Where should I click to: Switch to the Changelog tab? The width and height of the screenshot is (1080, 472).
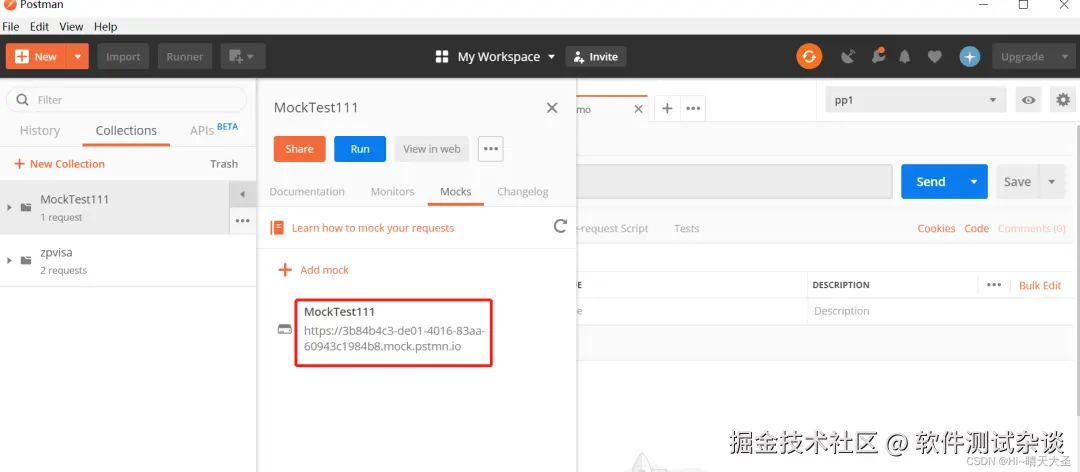pyautogui.click(x=523, y=192)
